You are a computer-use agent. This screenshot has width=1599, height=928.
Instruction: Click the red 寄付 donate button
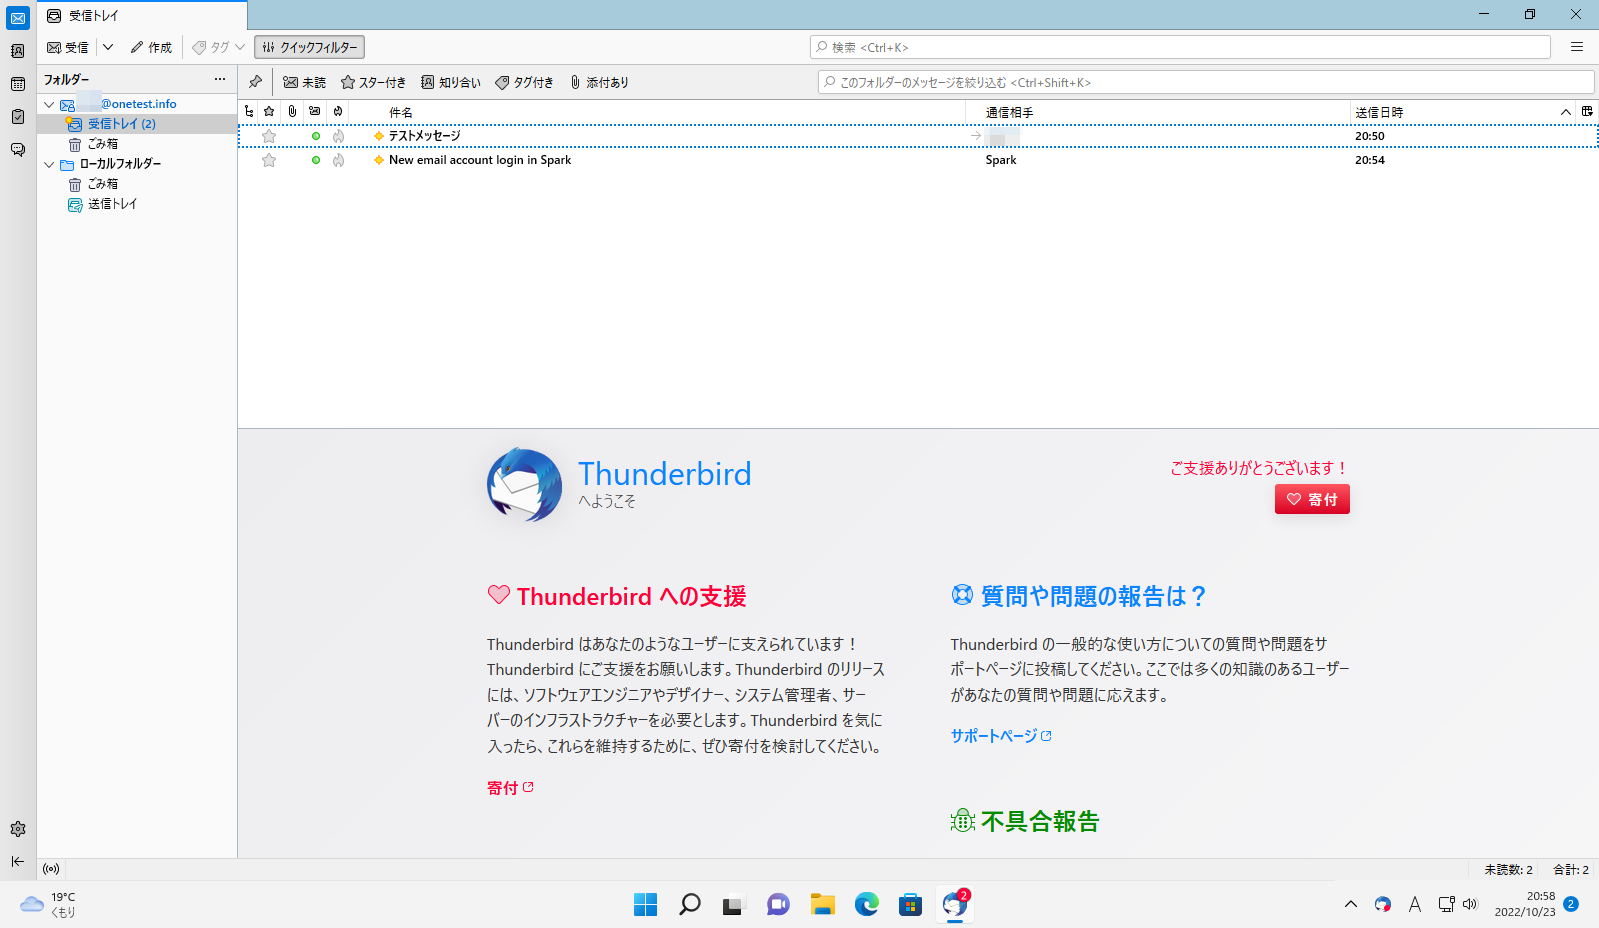click(x=1312, y=499)
